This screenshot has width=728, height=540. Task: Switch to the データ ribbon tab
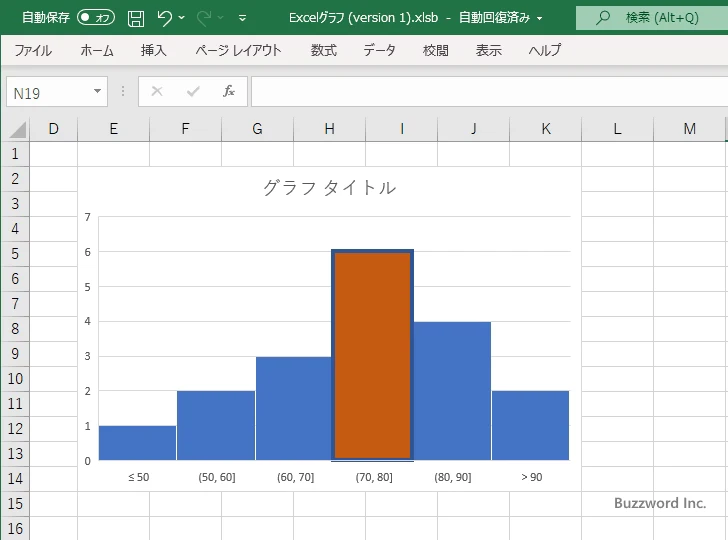coord(379,50)
